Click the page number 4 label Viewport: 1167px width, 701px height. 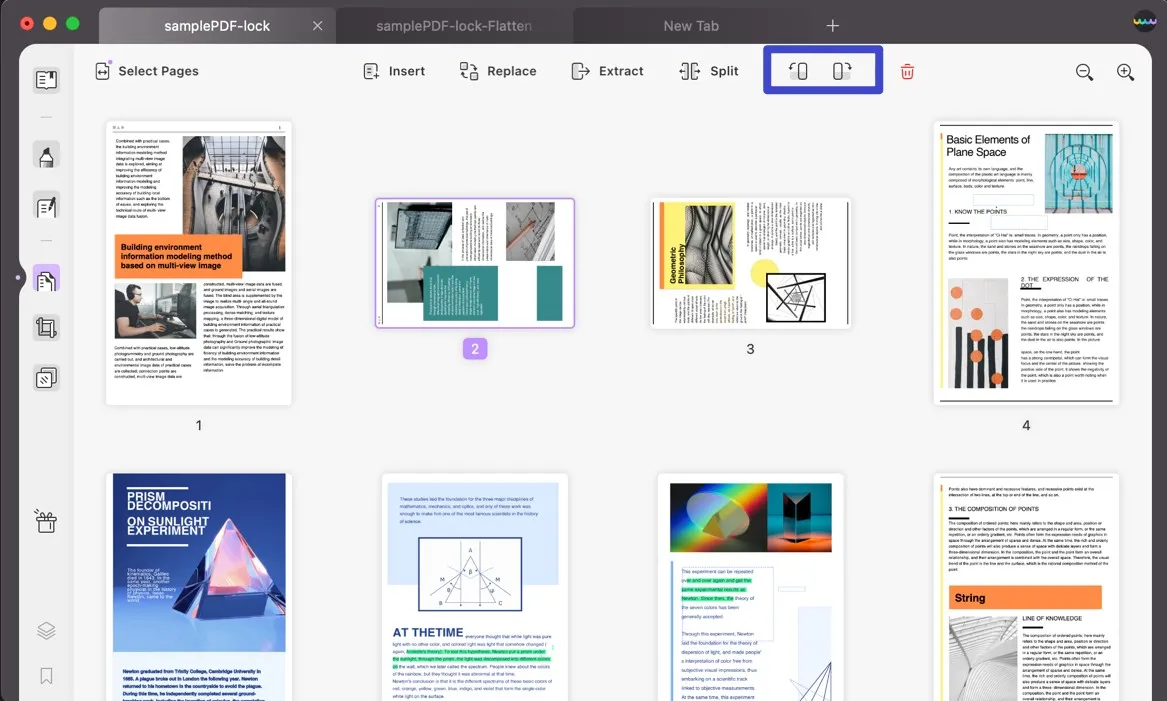[x=1026, y=426]
